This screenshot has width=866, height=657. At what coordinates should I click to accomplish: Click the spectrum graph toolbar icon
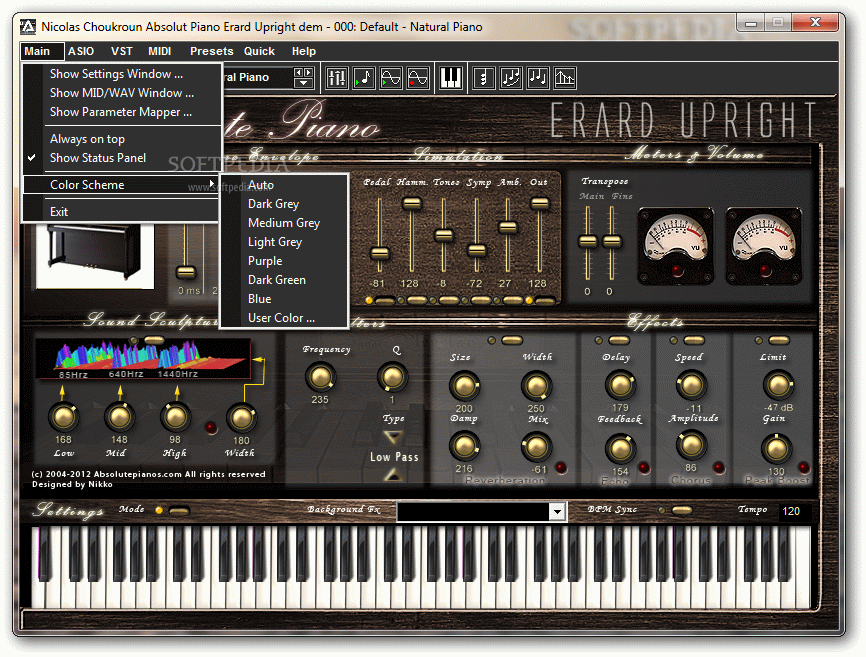coord(564,78)
